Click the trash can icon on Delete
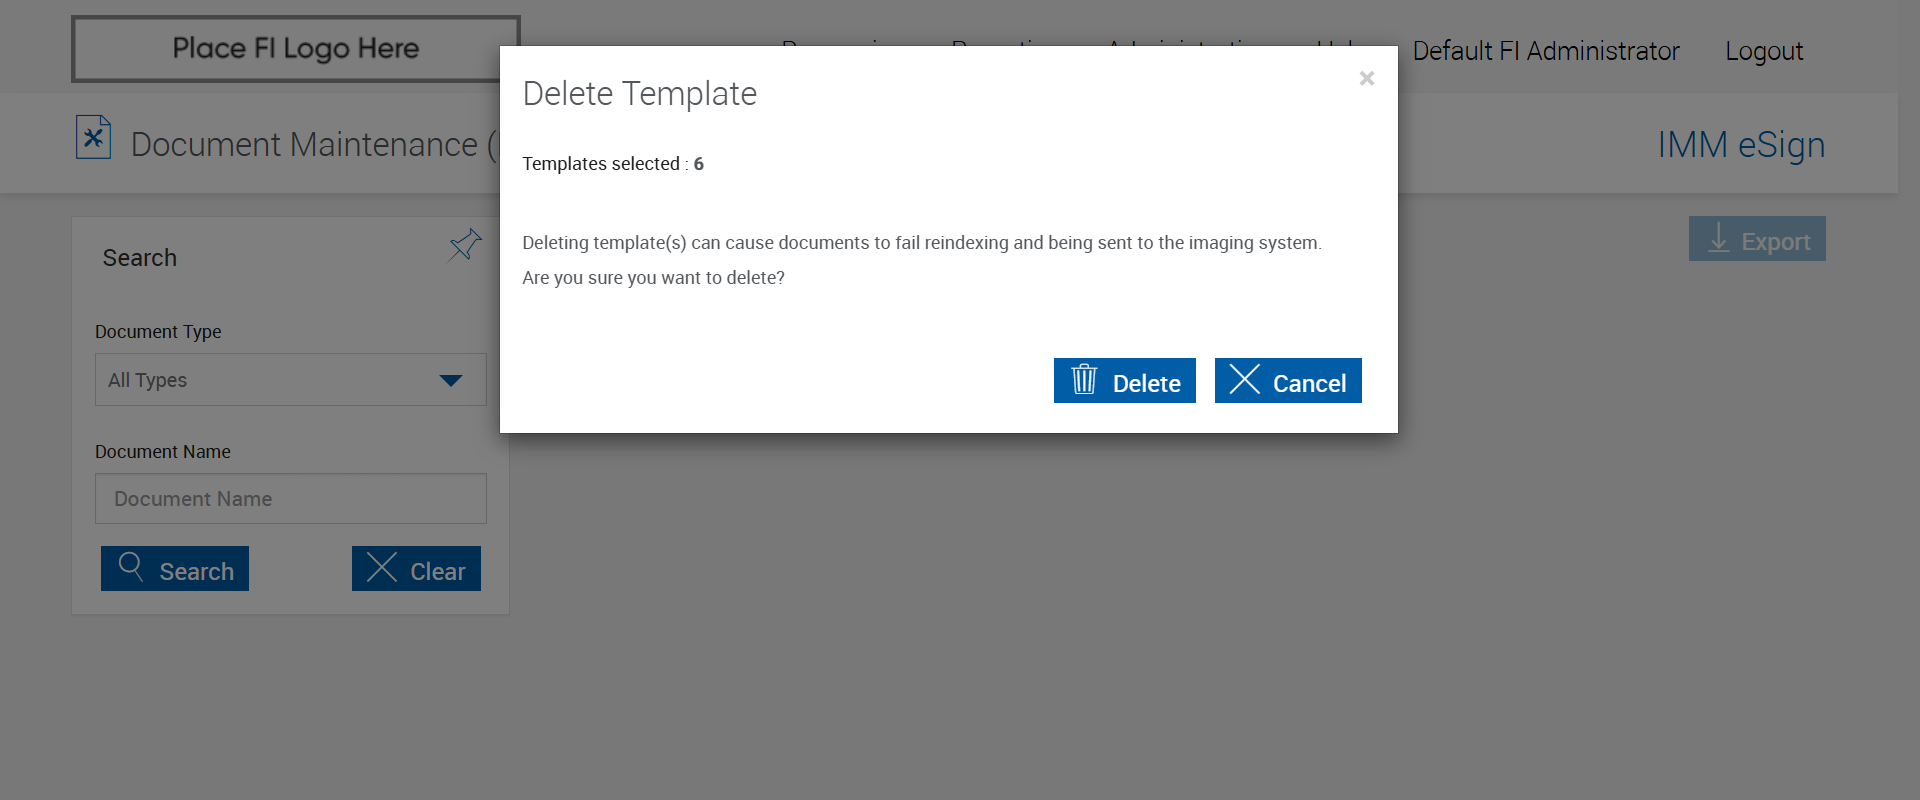 1084,380
